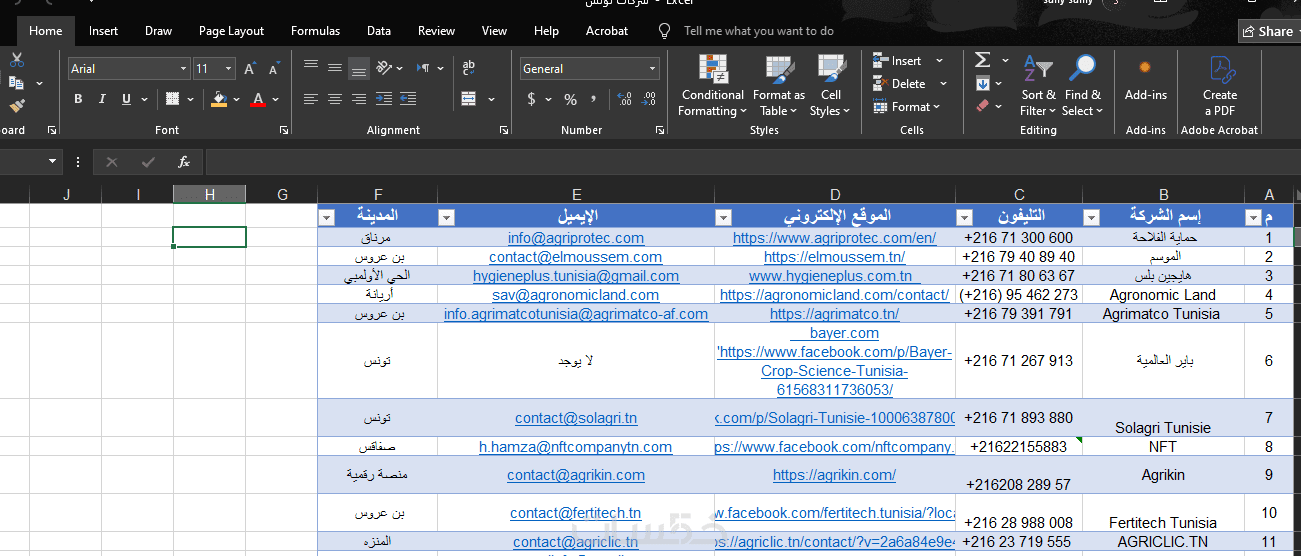
Task: Click the center horizontally icon
Action: click(x=335, y=99)
